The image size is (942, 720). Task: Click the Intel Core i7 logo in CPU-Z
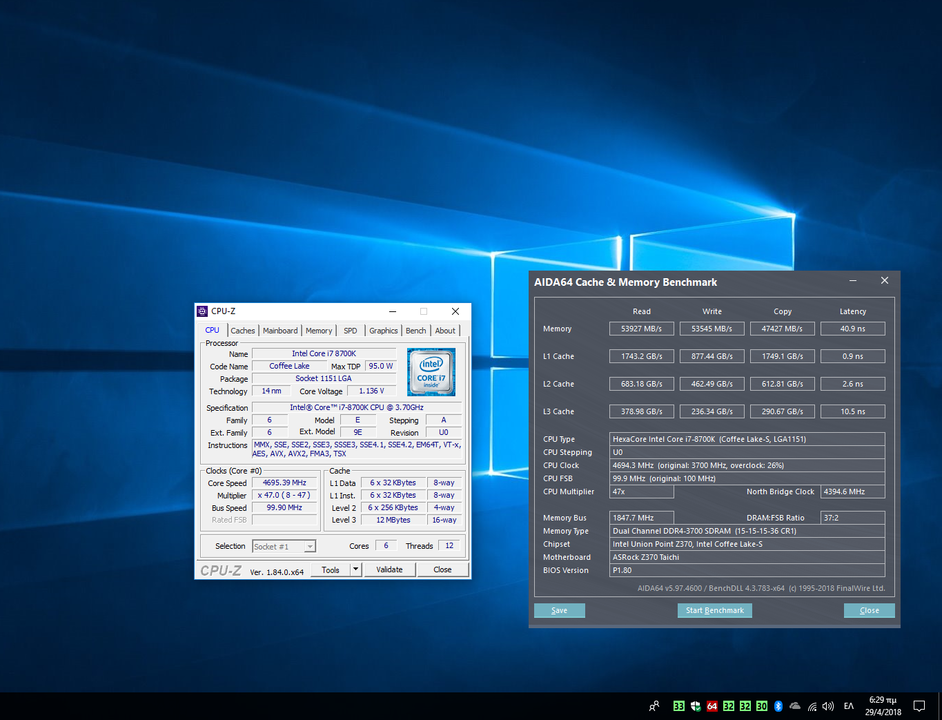431,372
